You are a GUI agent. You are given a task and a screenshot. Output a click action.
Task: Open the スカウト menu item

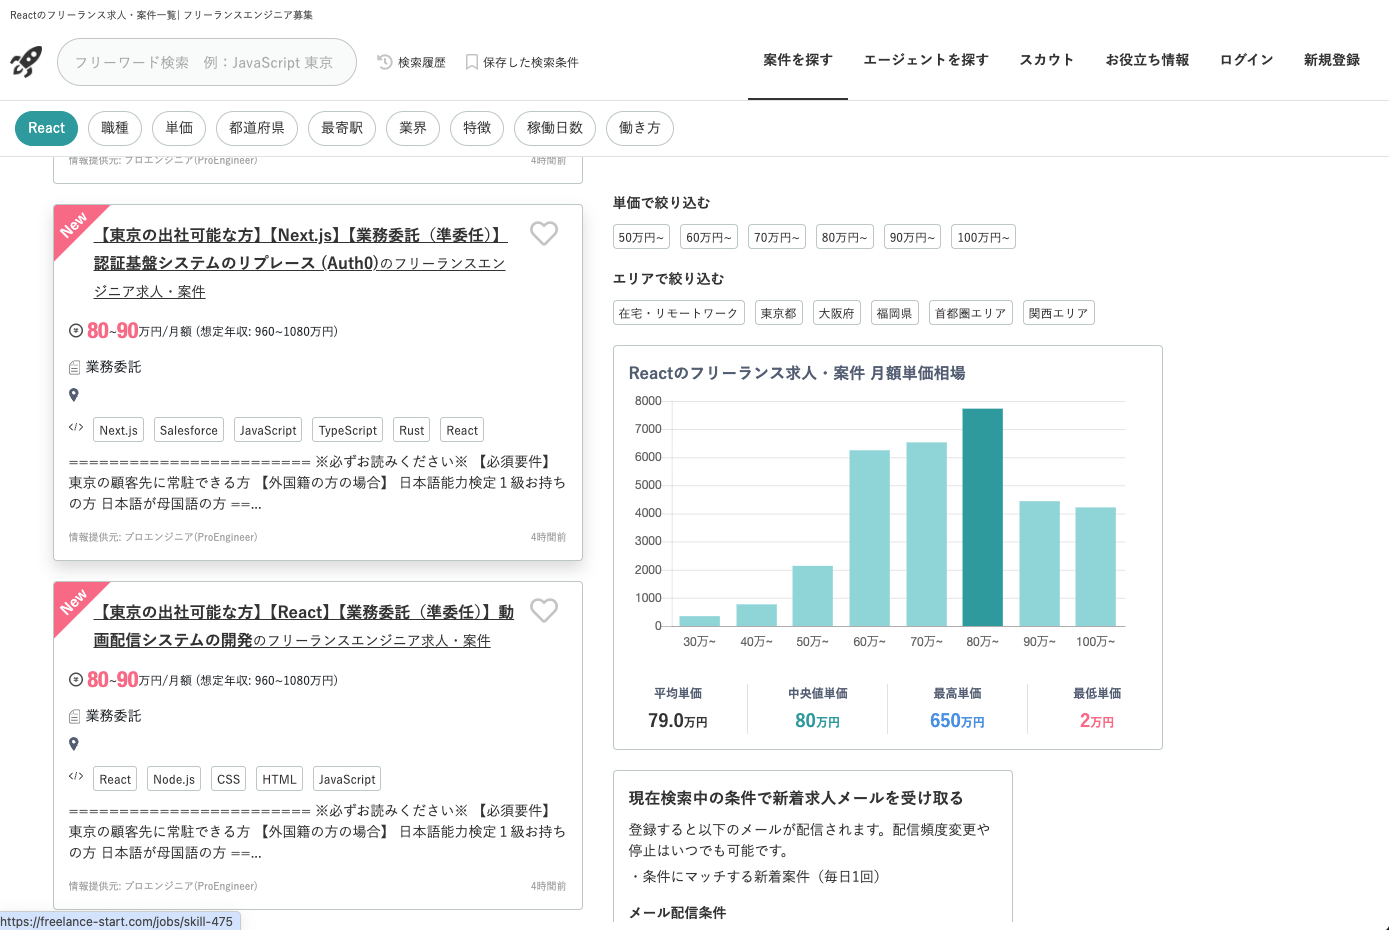click(1046, 60)
